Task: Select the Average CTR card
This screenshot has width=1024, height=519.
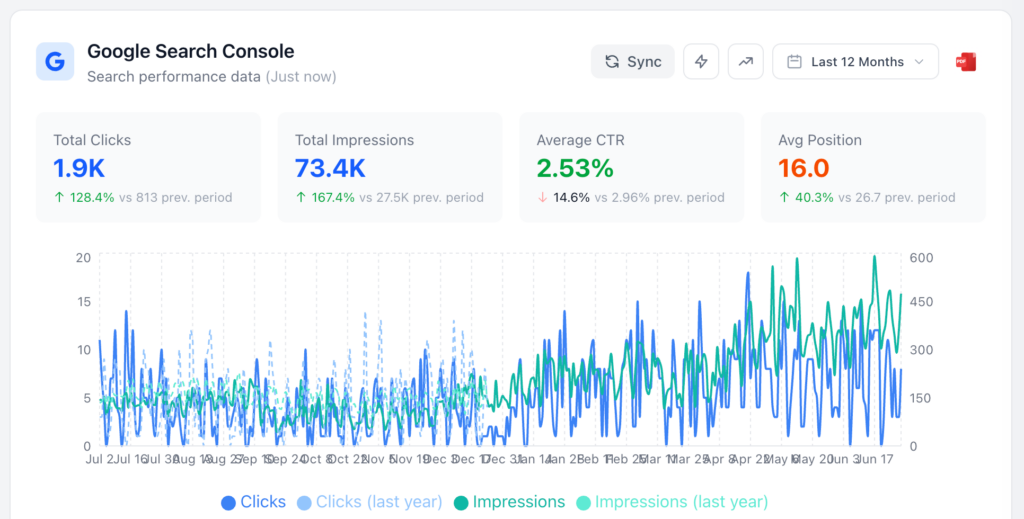Action: pyautogui.click(x=632, y=167)
